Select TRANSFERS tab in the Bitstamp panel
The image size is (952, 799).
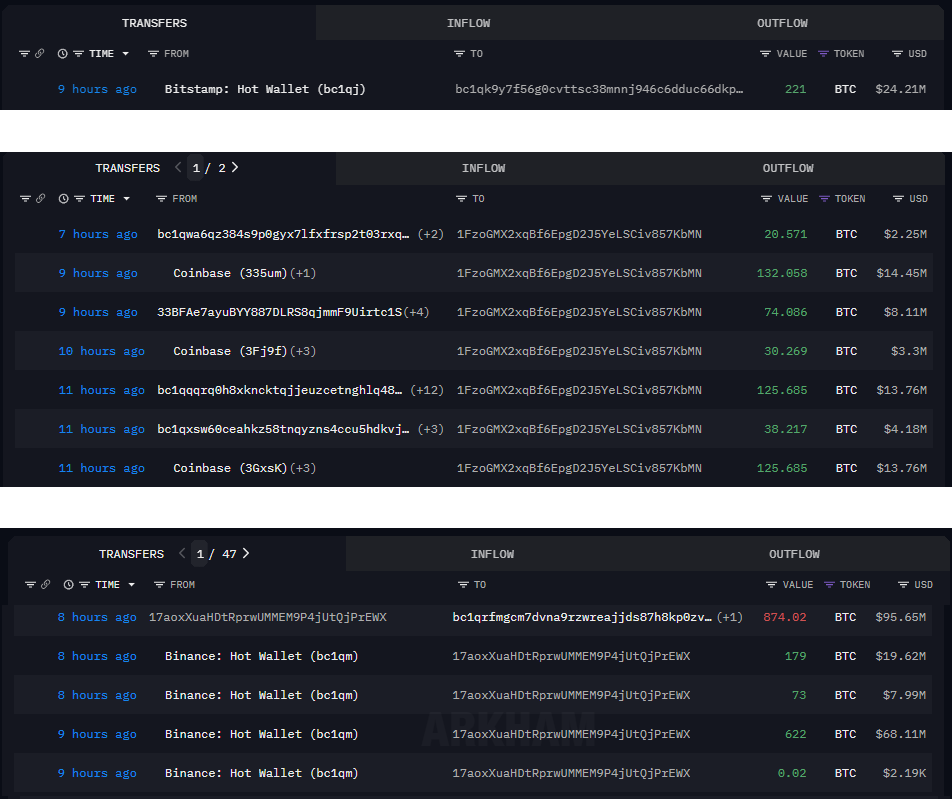tap(154, 23)
